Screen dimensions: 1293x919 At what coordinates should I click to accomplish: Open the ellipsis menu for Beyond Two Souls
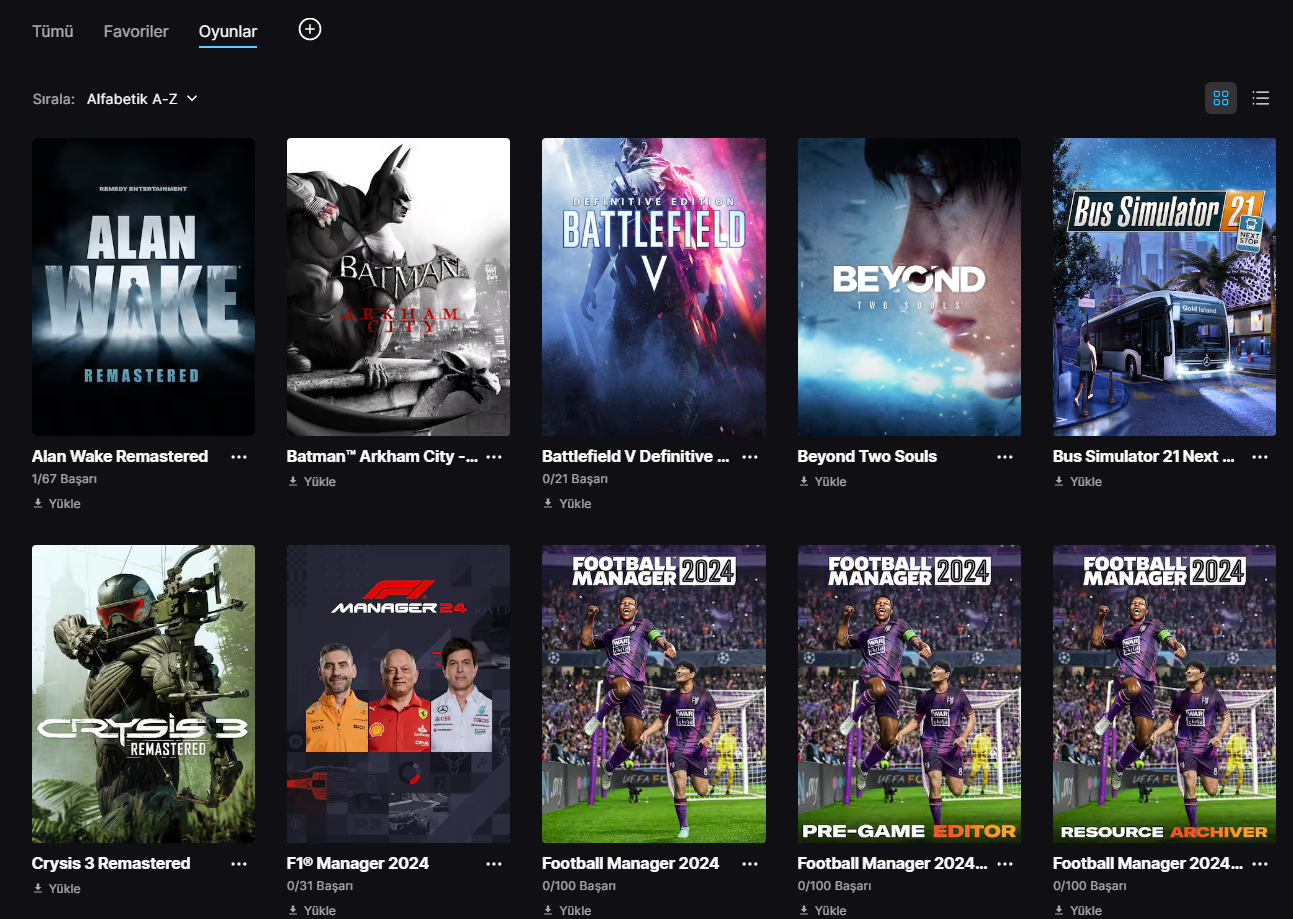pyautogui.click(x=1005, y=456)
